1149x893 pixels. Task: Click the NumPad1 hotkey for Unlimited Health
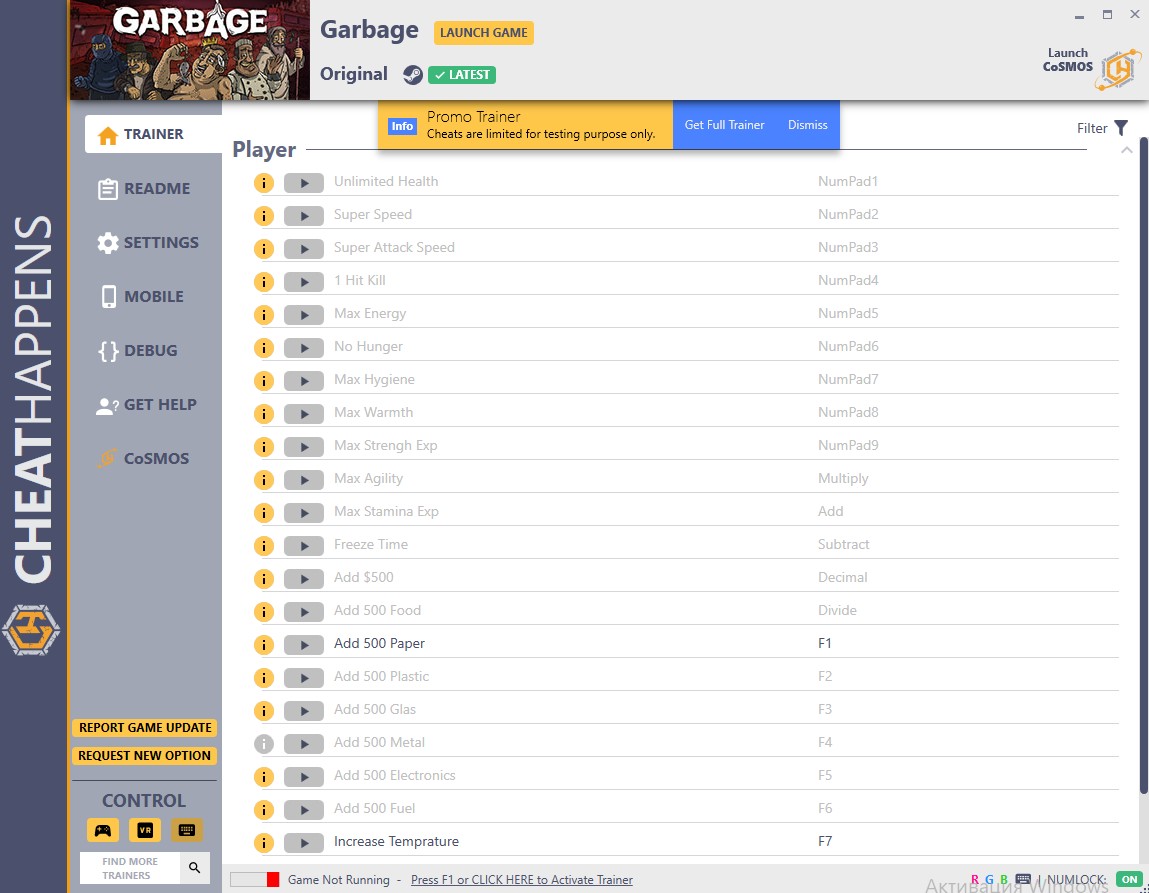click(x=848, y=181)
